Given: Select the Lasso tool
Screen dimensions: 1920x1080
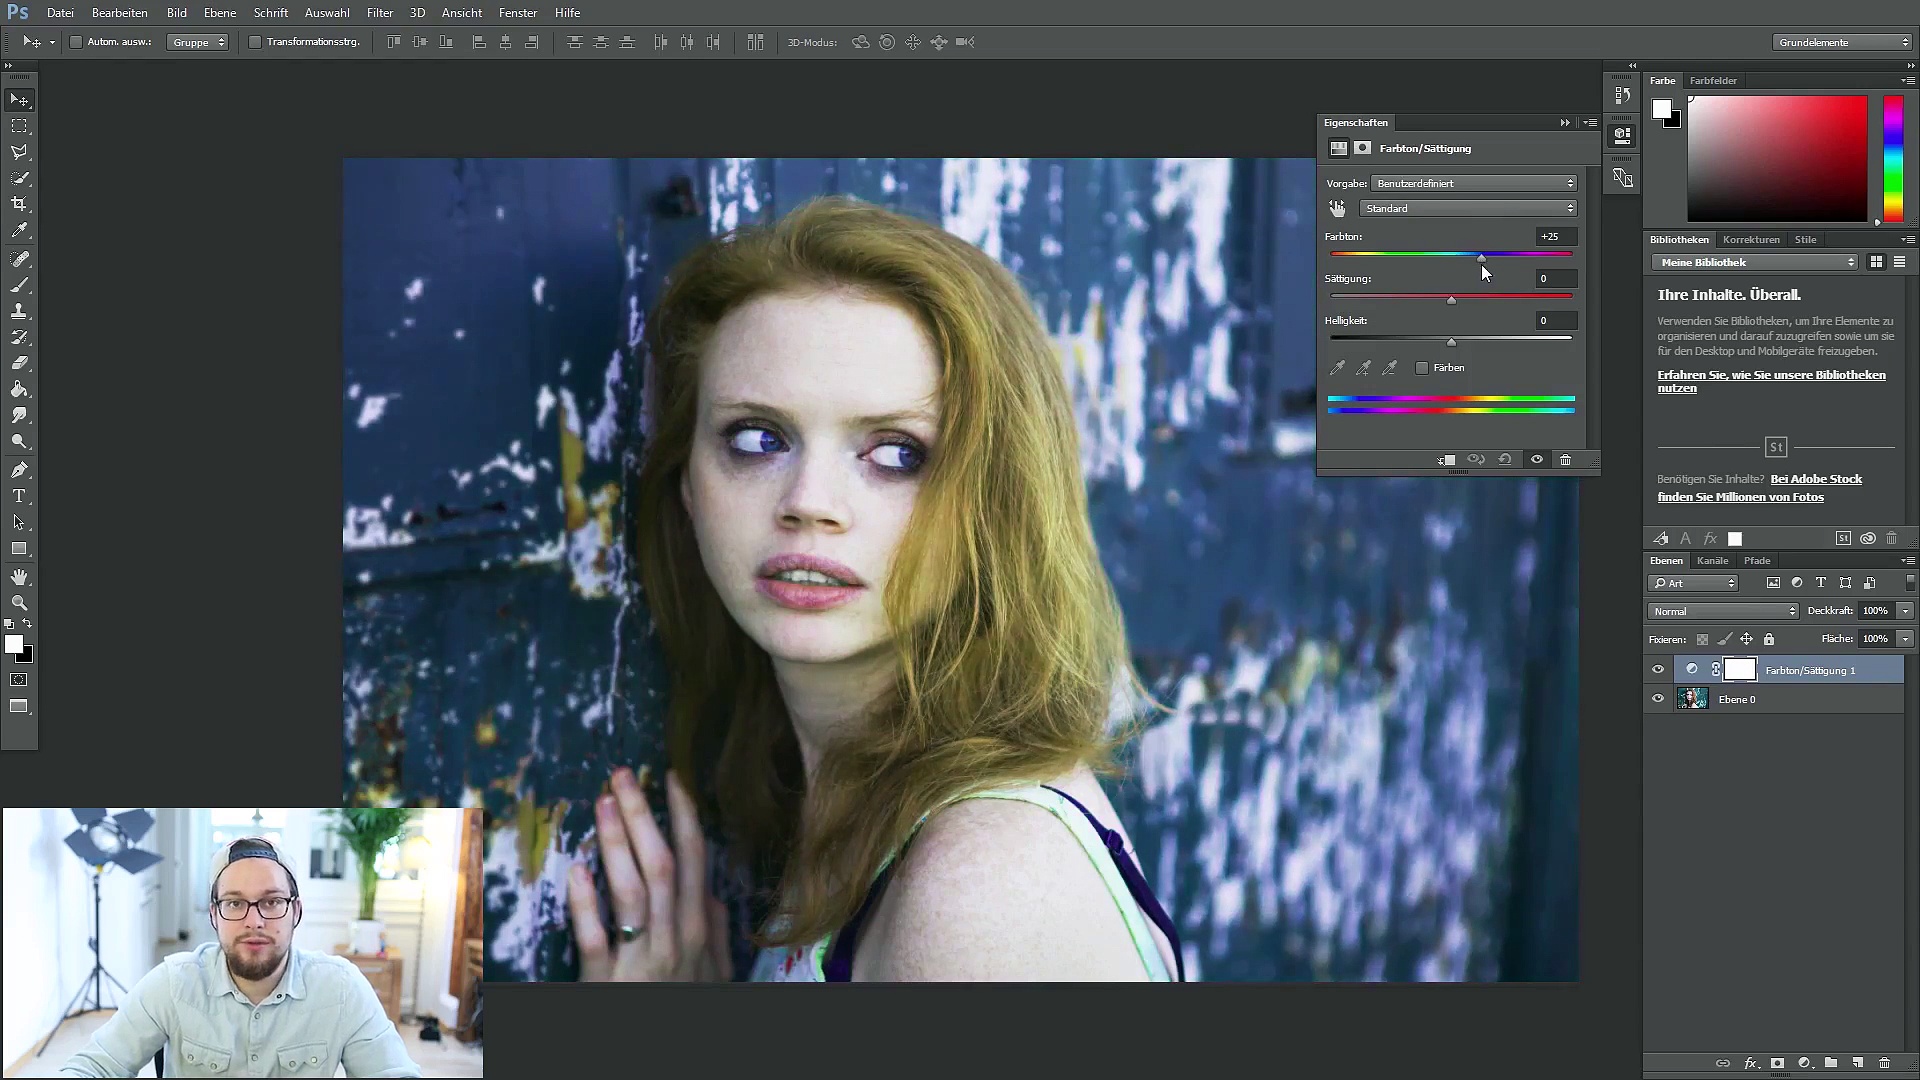Looking at the screenshot, I should (19, 152).
